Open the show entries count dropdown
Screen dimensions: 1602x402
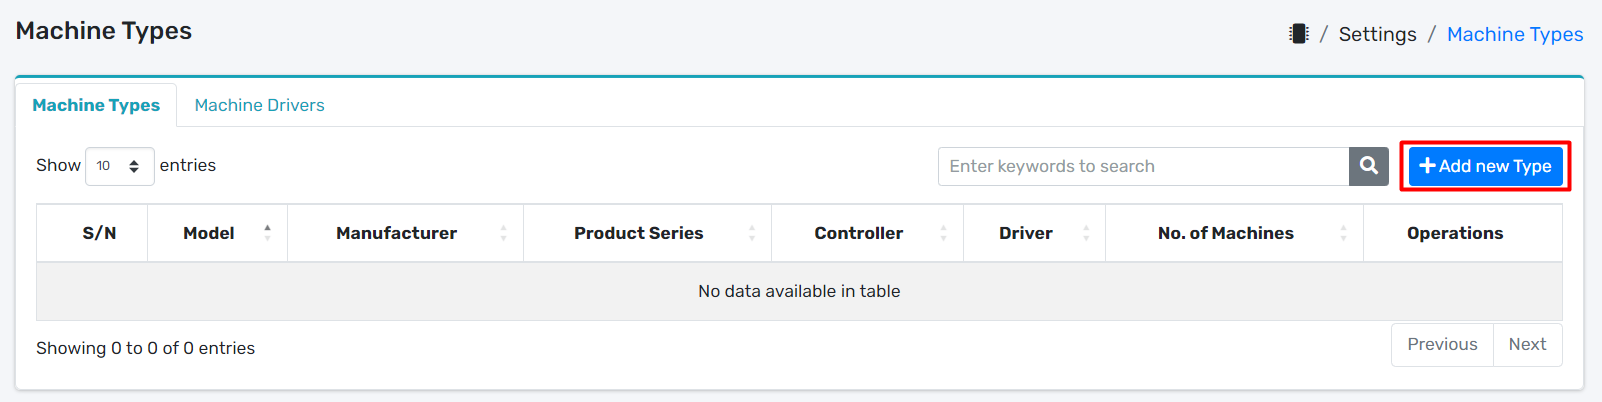(x=119, y=166)
